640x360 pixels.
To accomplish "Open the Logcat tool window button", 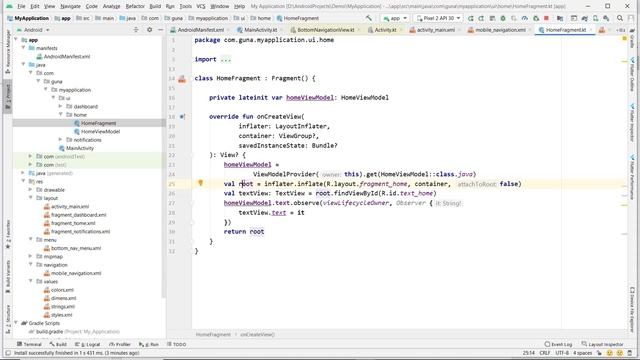I will click(x=87, y=344).
